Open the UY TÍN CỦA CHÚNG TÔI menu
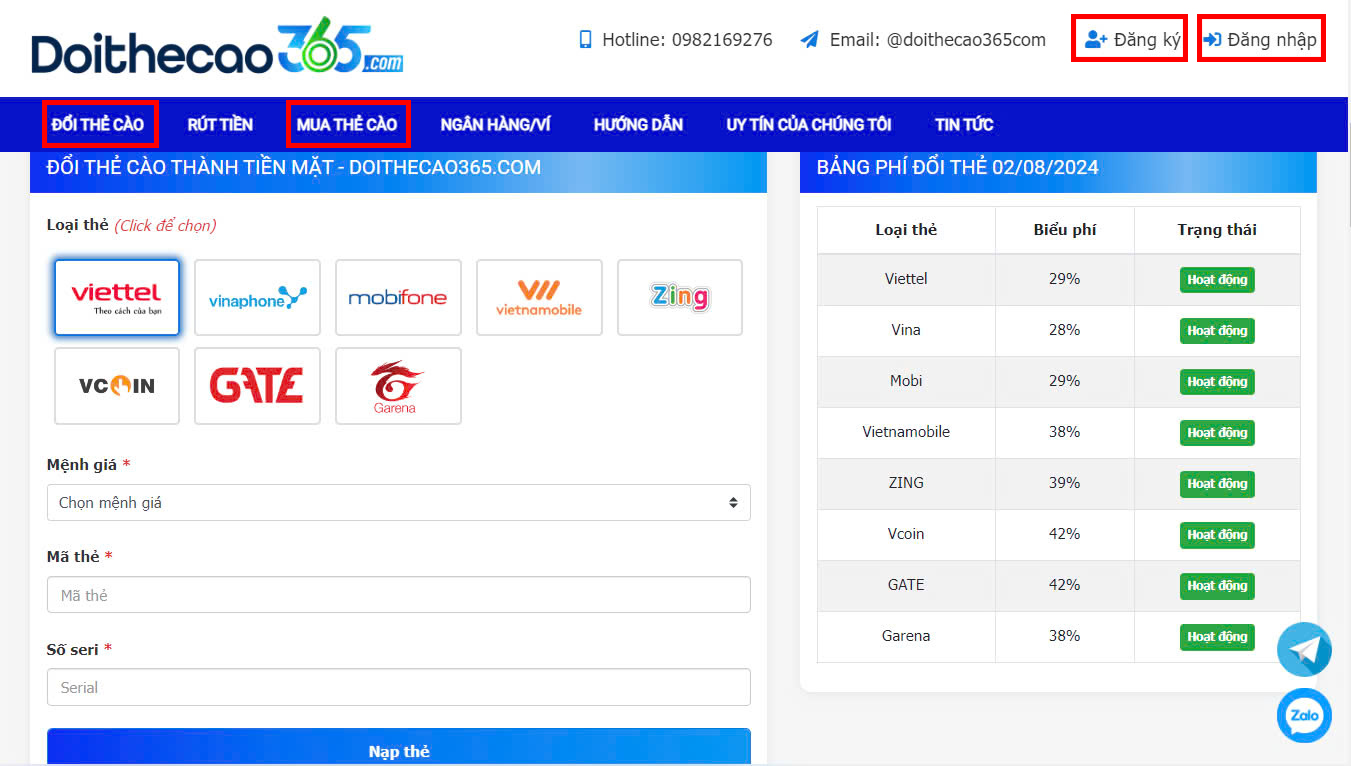1351x766 pixels. pos(809,124)
